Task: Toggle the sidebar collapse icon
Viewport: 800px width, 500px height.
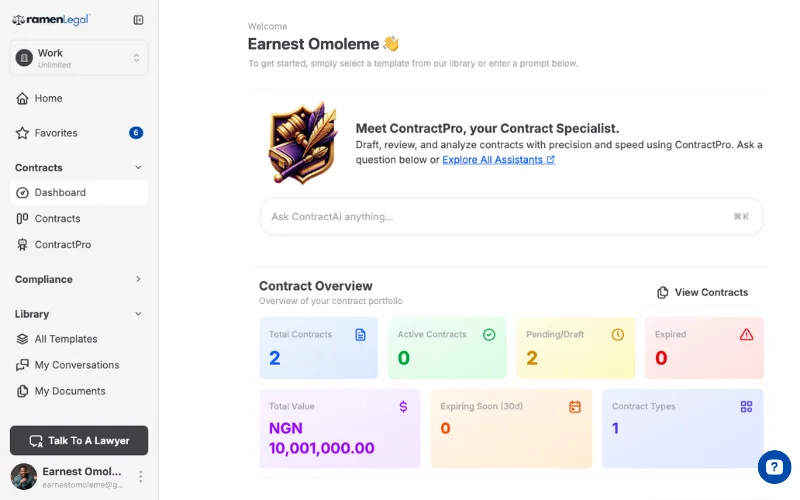Action: pyautogui.click(x=138, y=20)
